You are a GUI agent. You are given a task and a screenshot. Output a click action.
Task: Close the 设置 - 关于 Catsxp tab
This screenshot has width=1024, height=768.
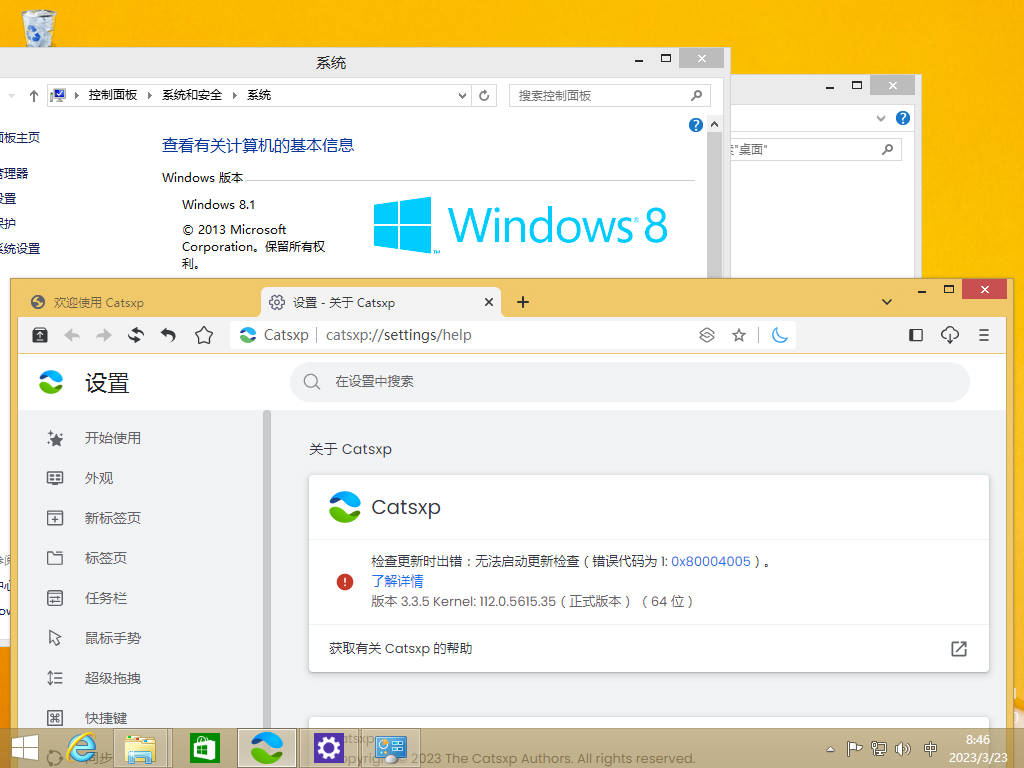click(x=488, y=302)
